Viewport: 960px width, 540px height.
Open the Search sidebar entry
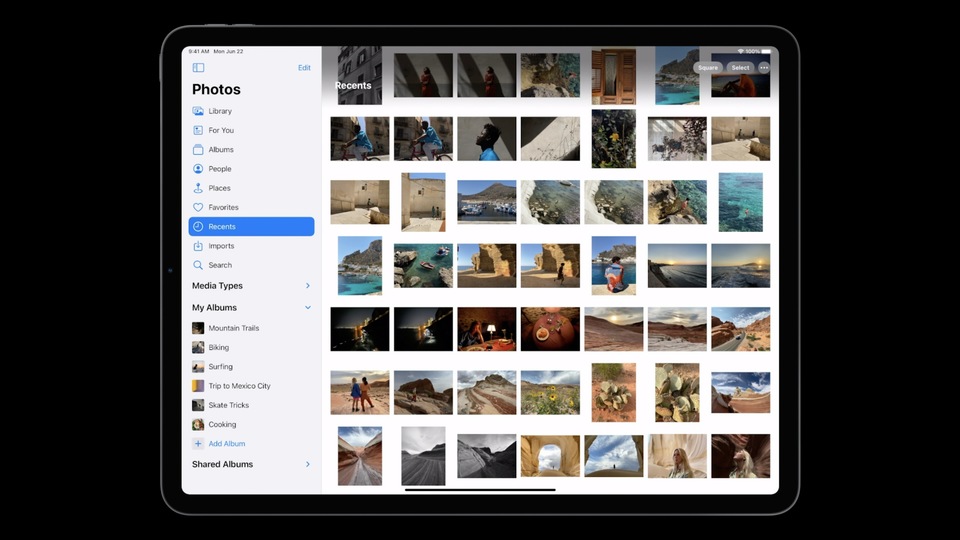tap(251, 265)
